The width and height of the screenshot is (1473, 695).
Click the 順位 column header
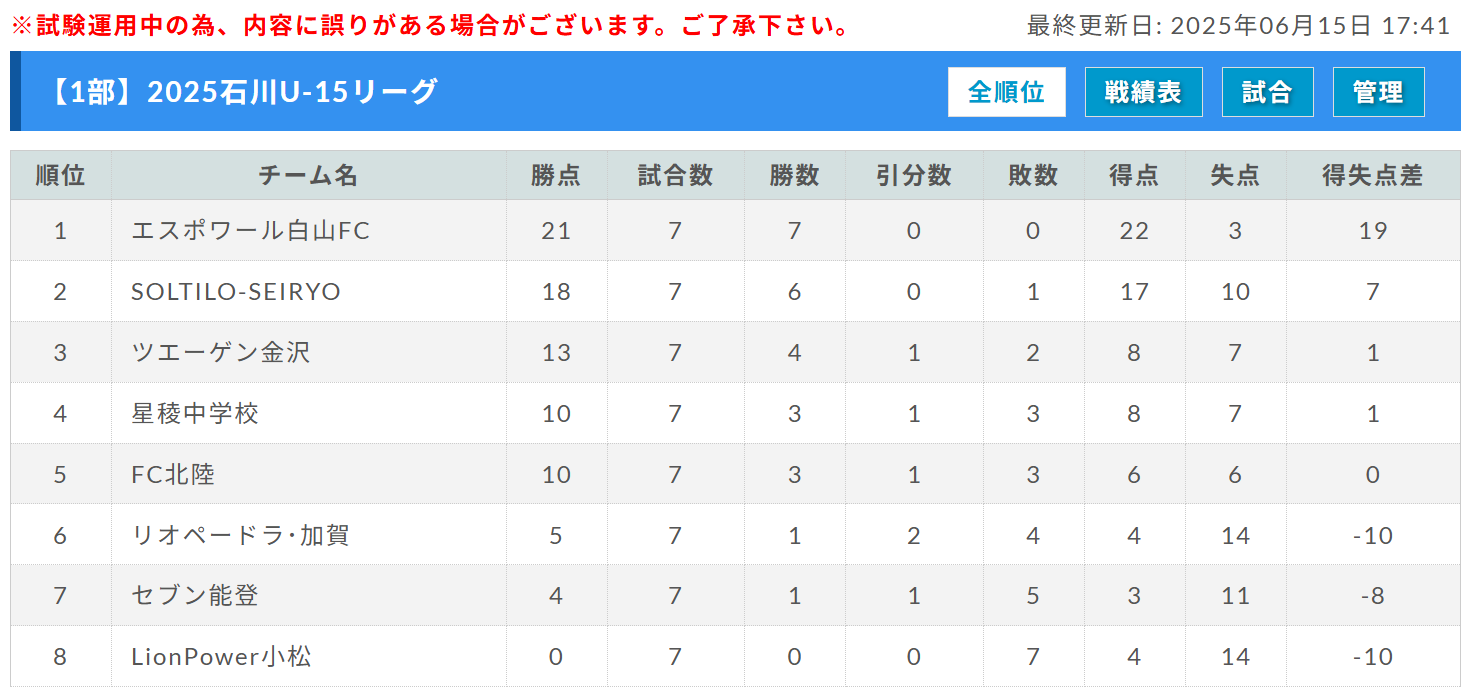pos(60,176)
